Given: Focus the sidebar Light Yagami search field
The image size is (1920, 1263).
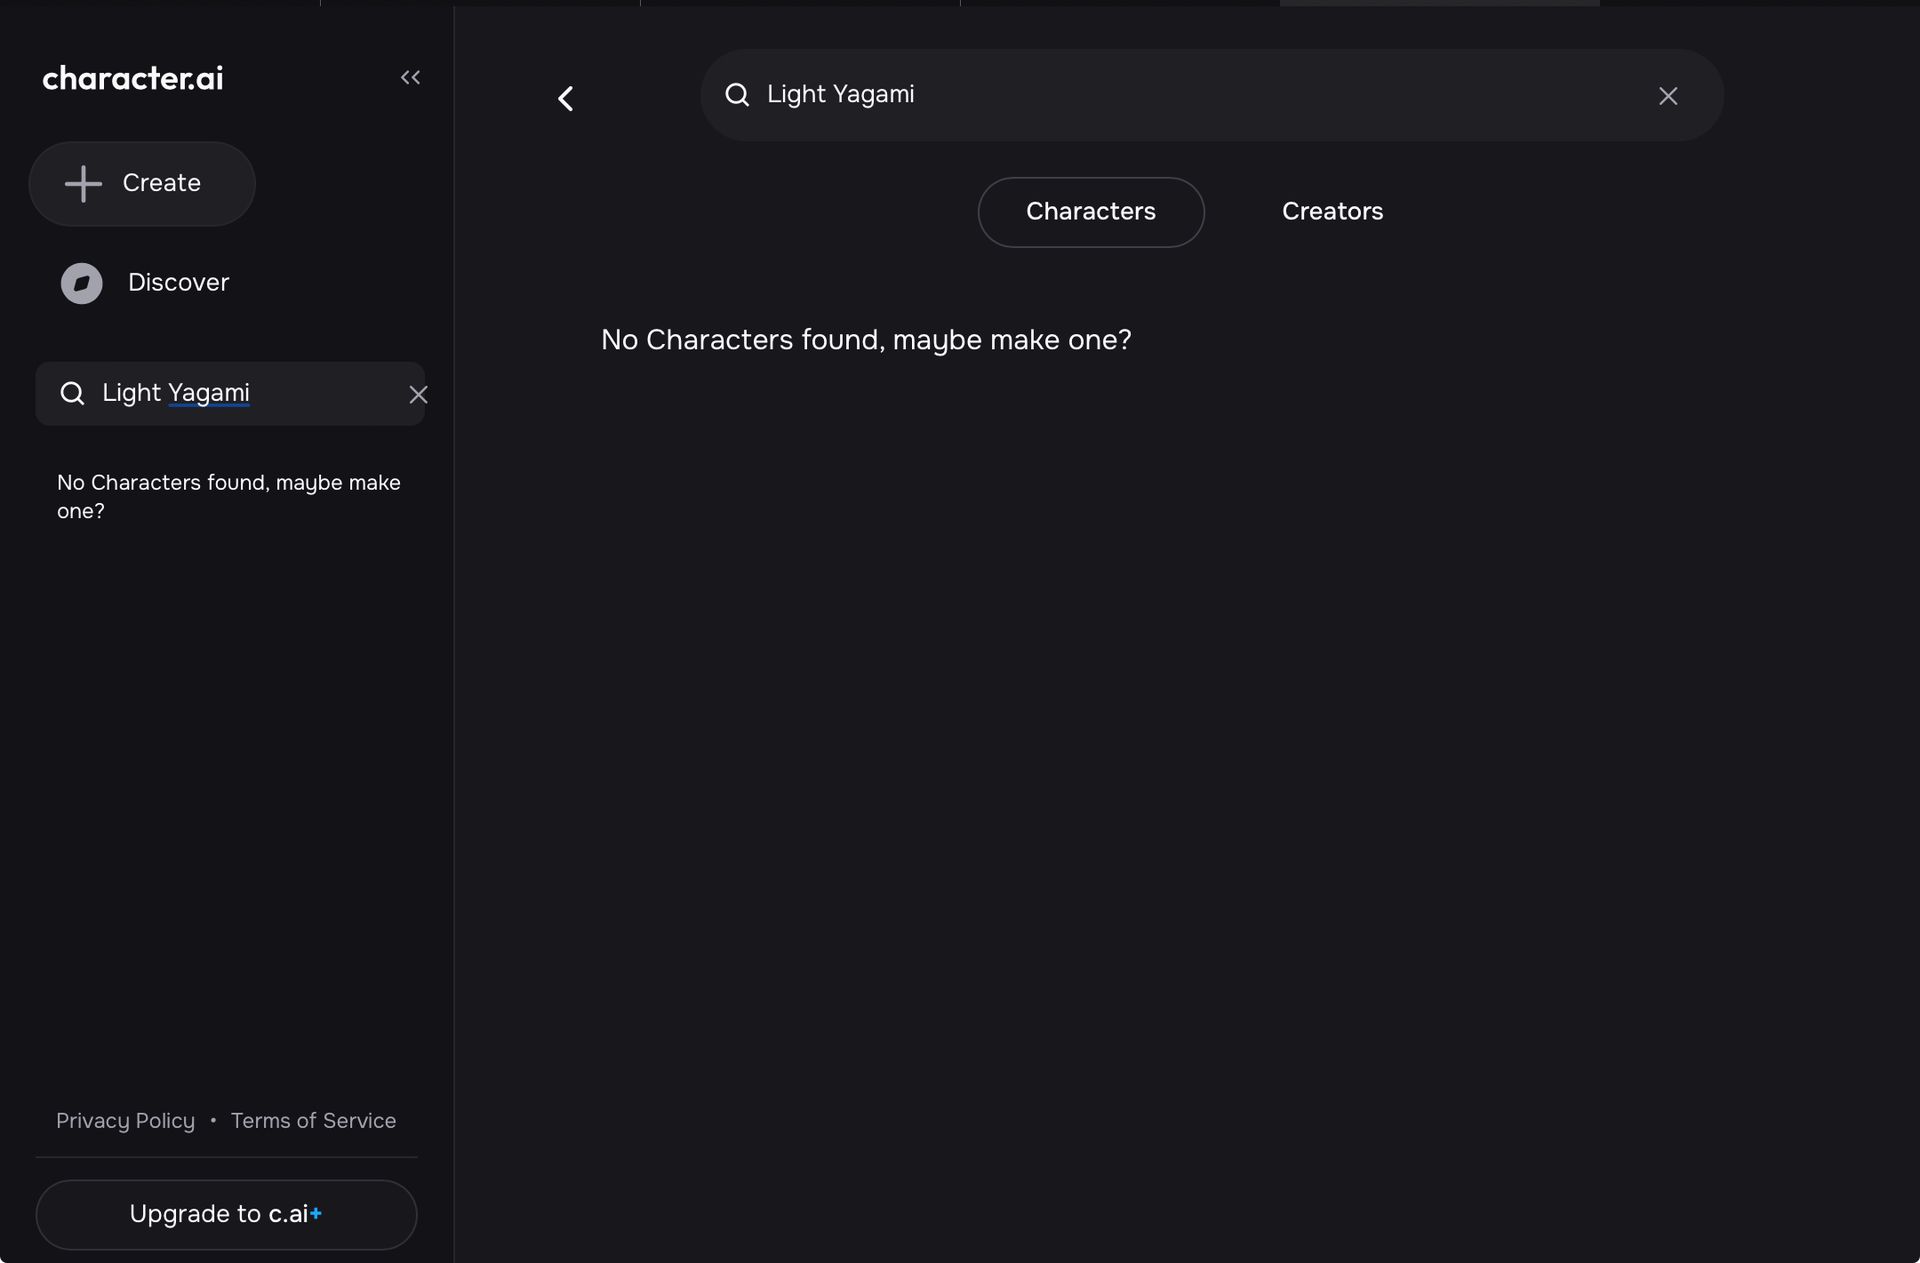Looking at the screenshot, I should click(x=230, y=393).
